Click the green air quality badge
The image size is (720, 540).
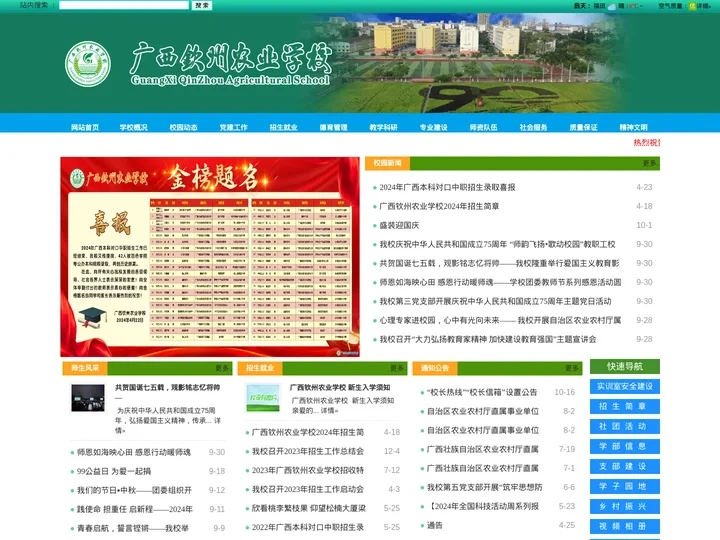point(692,6)
